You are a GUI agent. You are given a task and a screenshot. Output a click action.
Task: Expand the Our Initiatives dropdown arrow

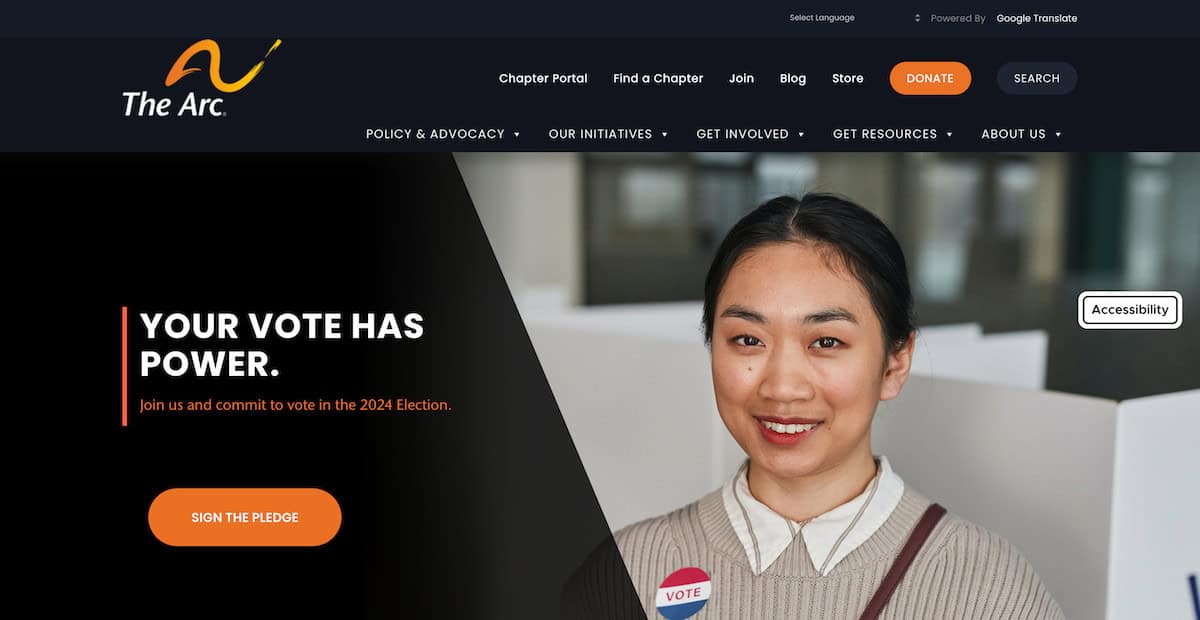664,134
